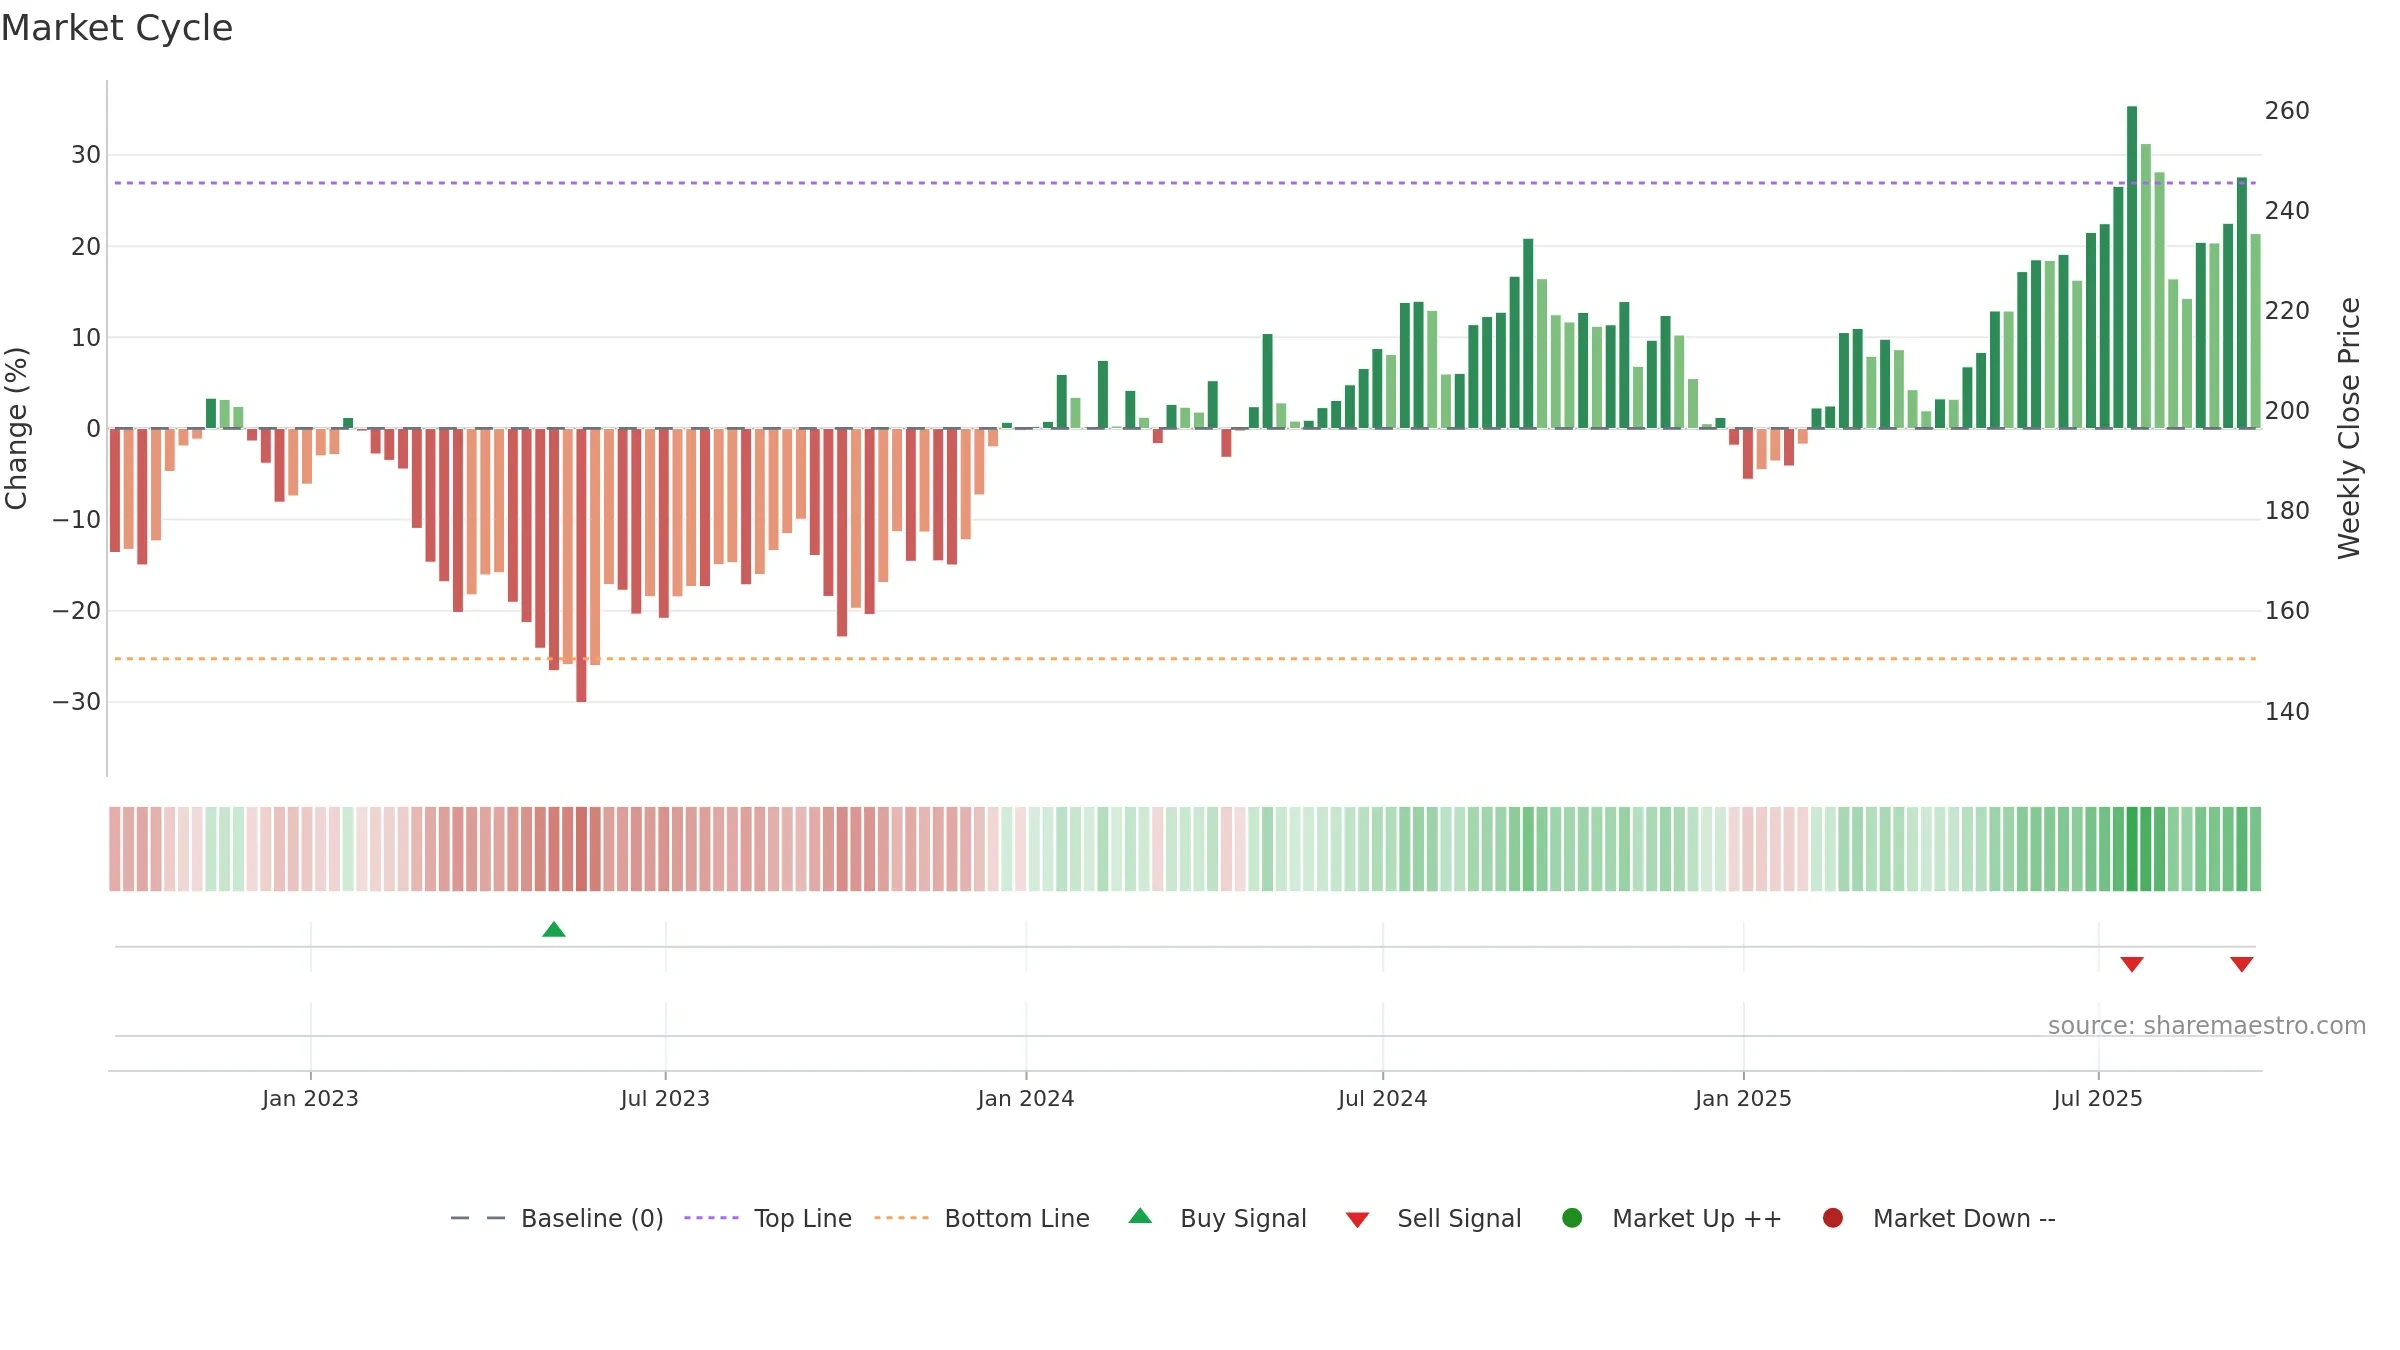Toggle Top Line legend entry
2400x1350 pixels.
768,1218
